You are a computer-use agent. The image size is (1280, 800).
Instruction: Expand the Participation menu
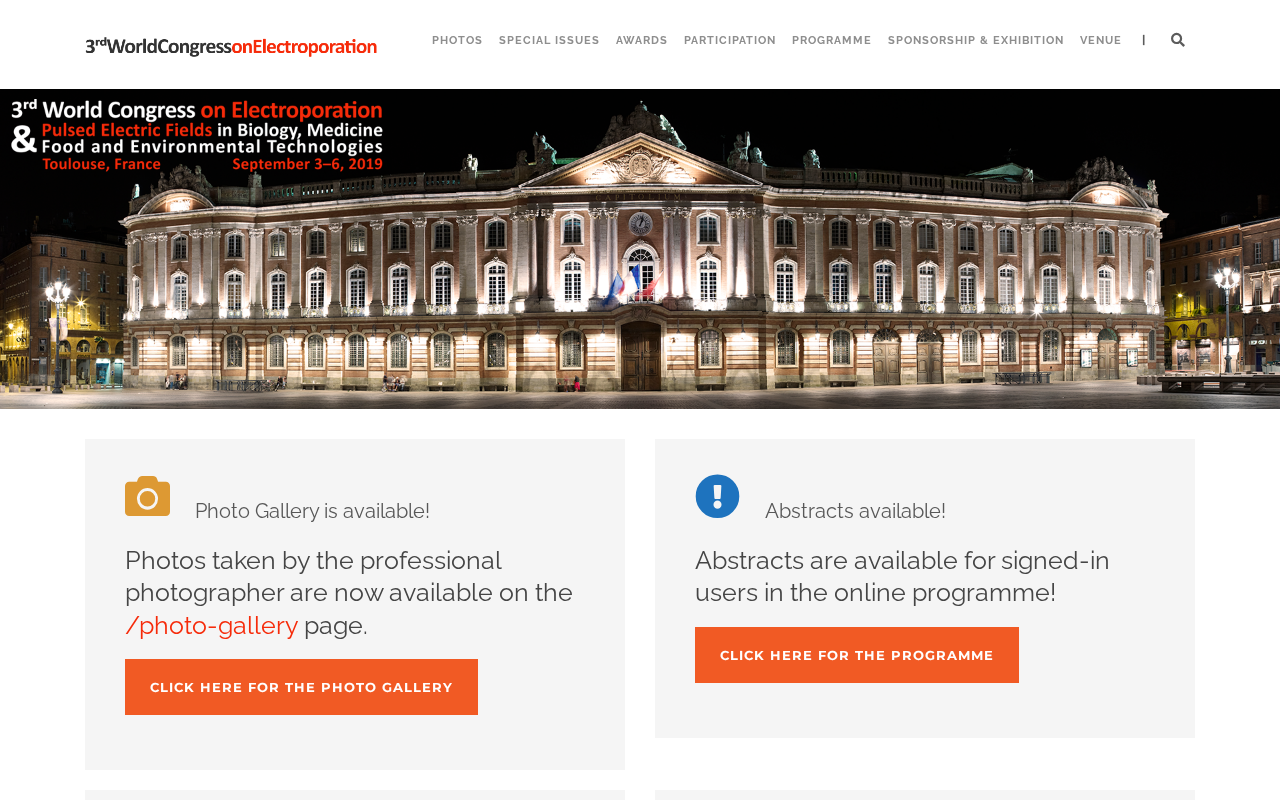coord(730,41)
